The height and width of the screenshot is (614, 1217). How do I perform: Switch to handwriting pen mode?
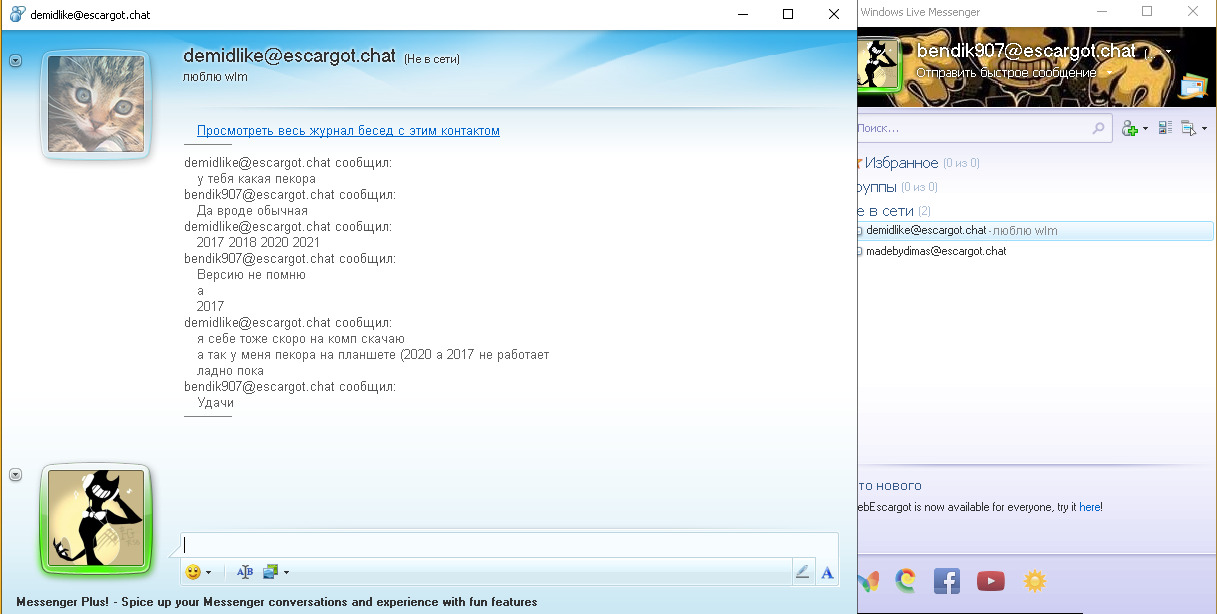click(x=802, y=572)
